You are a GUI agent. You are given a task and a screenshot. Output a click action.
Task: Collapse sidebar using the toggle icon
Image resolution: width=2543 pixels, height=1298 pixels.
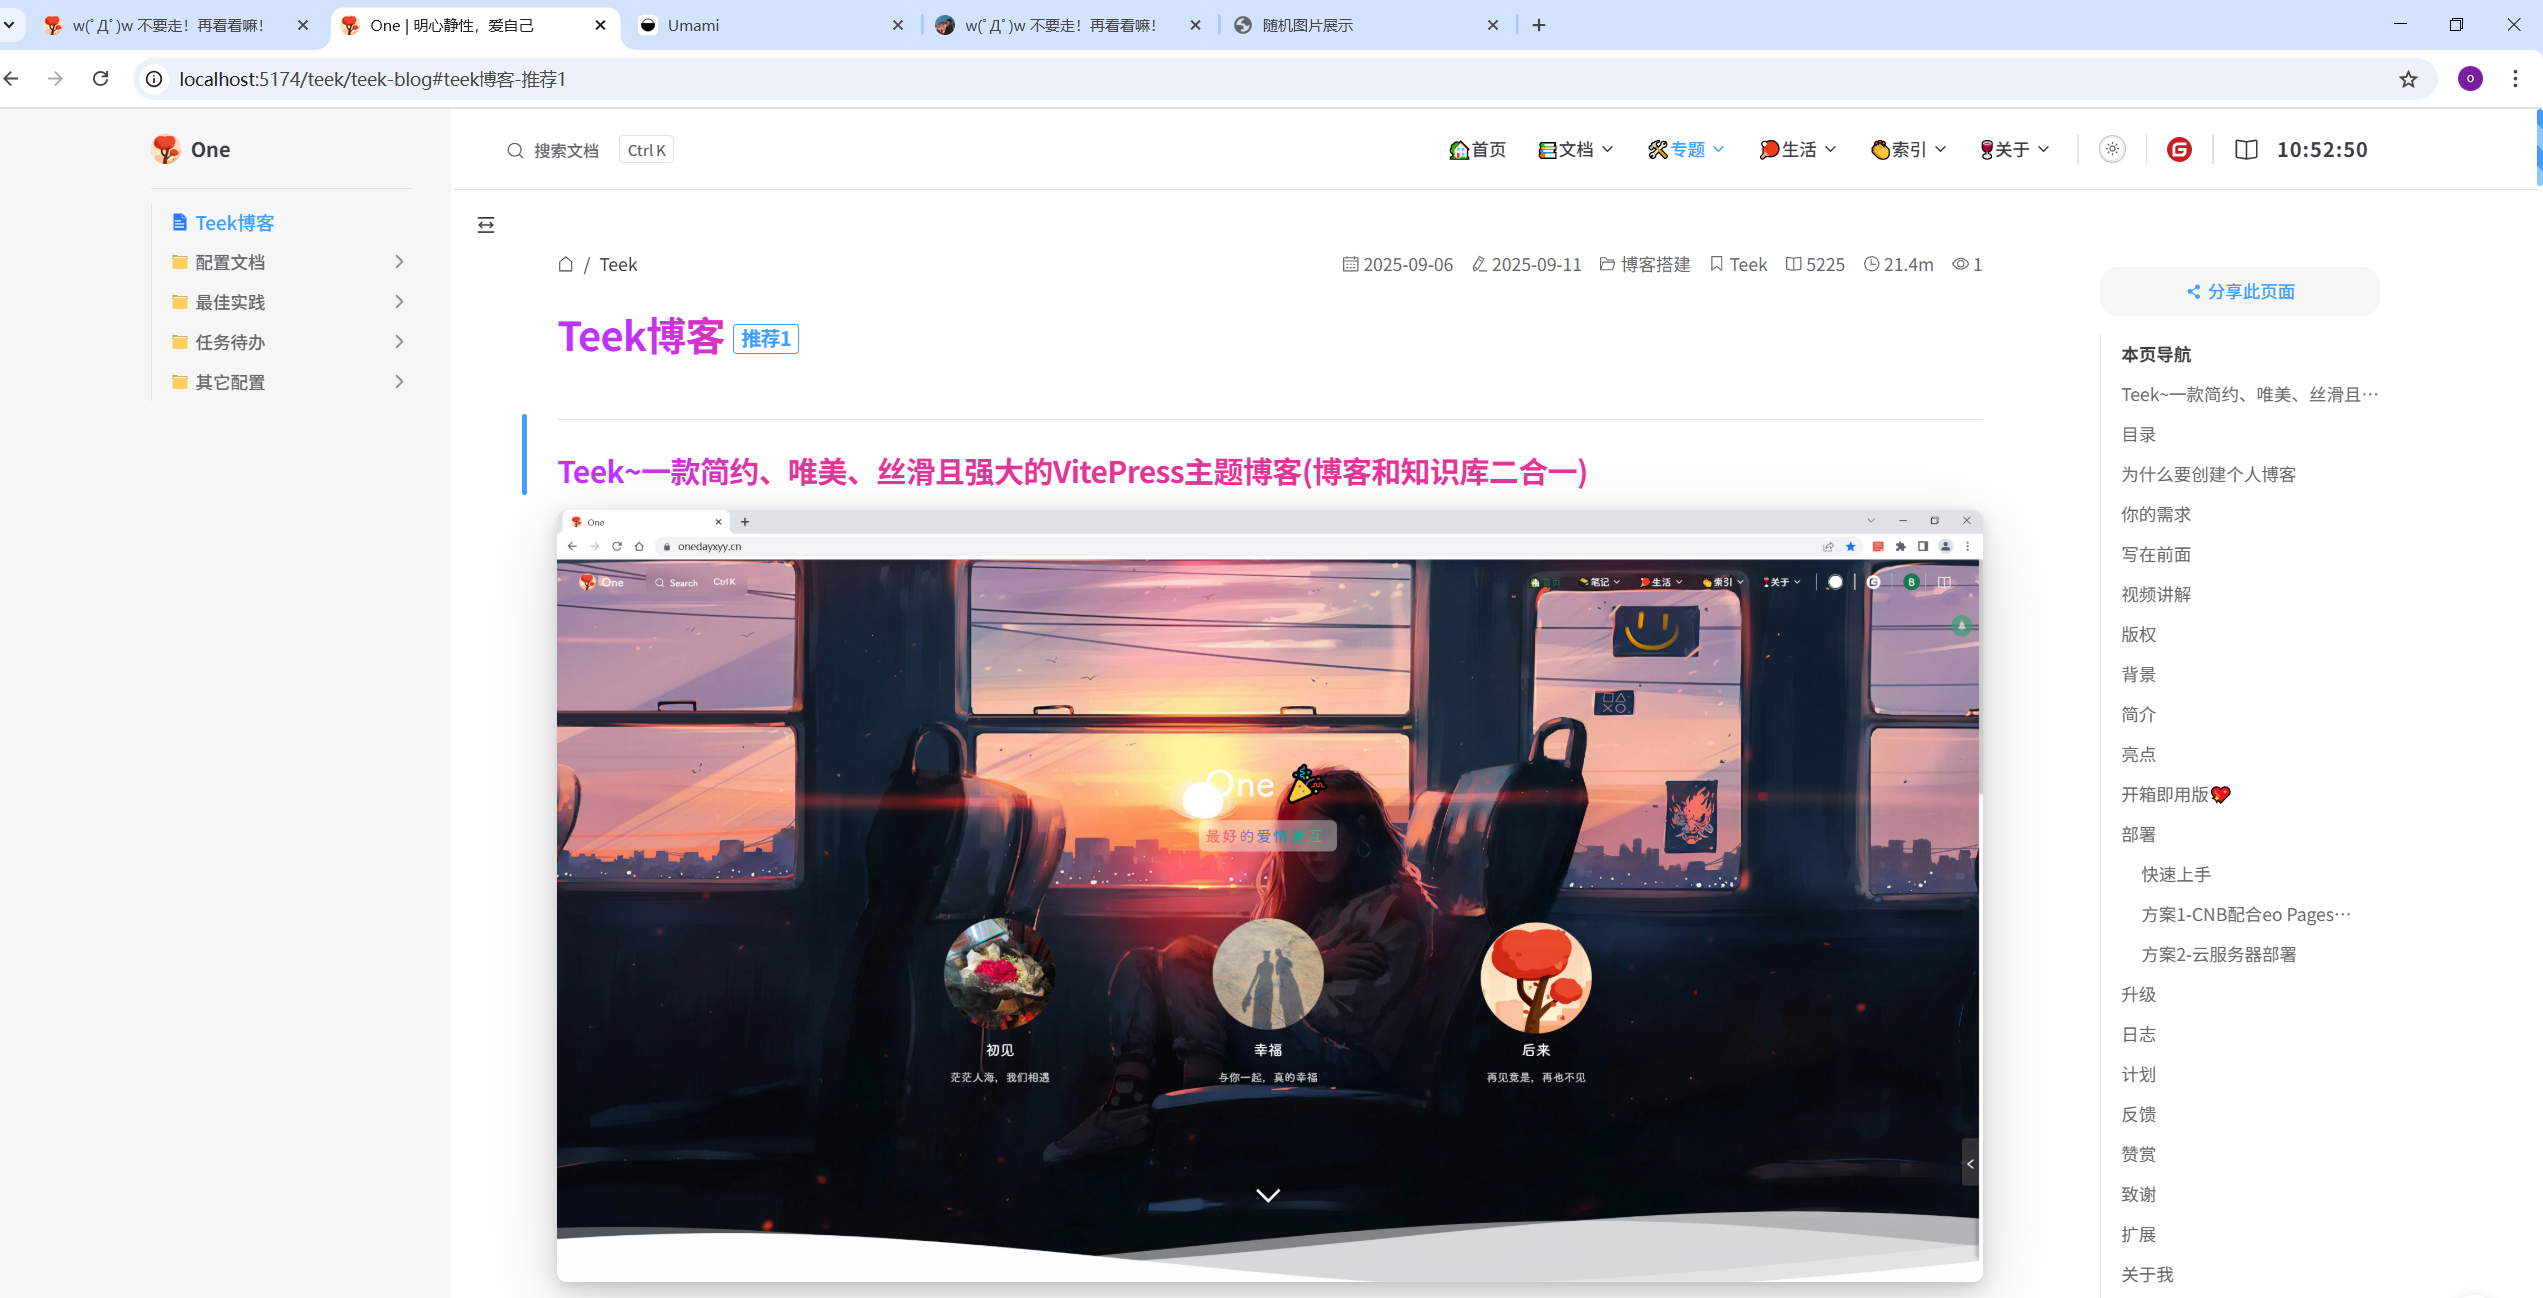pyautogui.click(x=486, y=225)
